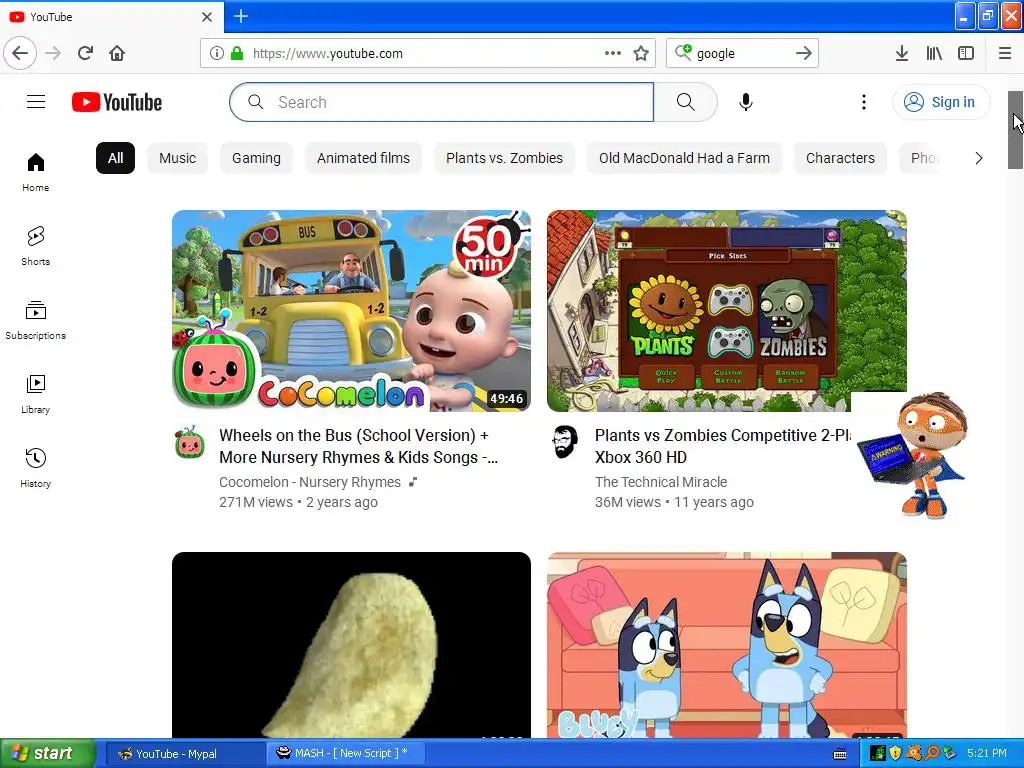Switch to the MASH New Script taskbar window

pos(346,754)
